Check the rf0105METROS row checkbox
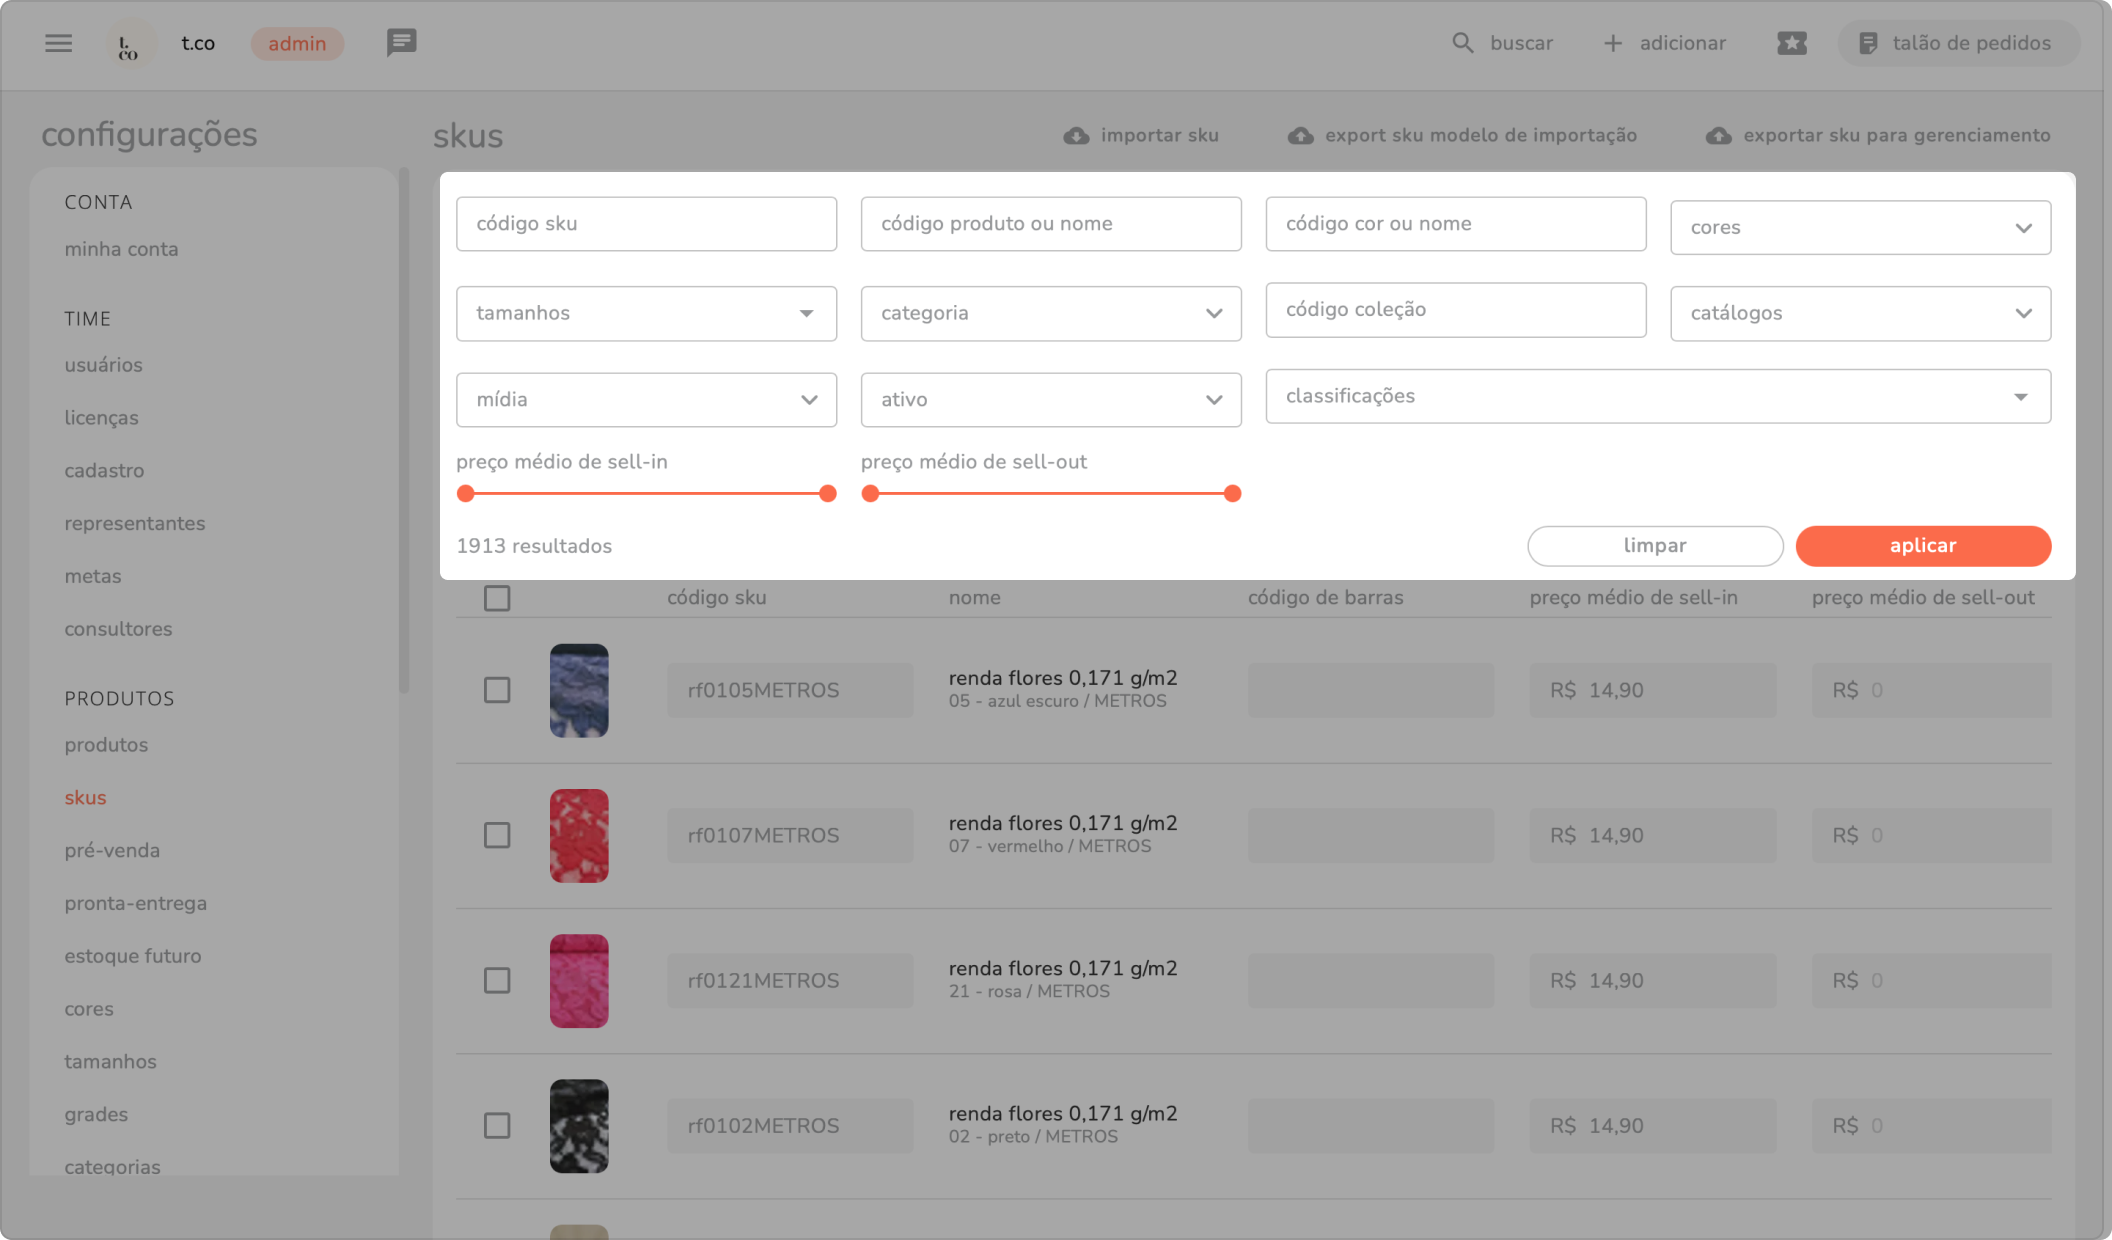 [x=497, y=690]
